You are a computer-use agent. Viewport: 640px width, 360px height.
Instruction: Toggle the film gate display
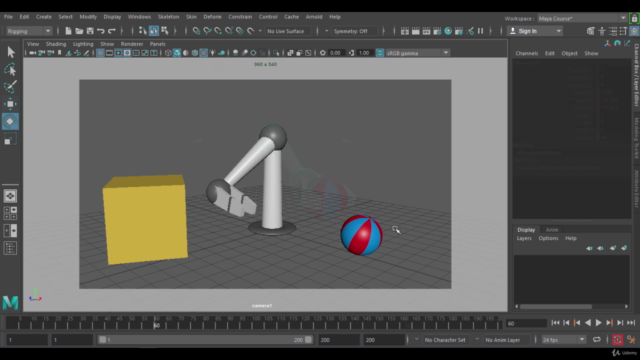click(109, 53)
